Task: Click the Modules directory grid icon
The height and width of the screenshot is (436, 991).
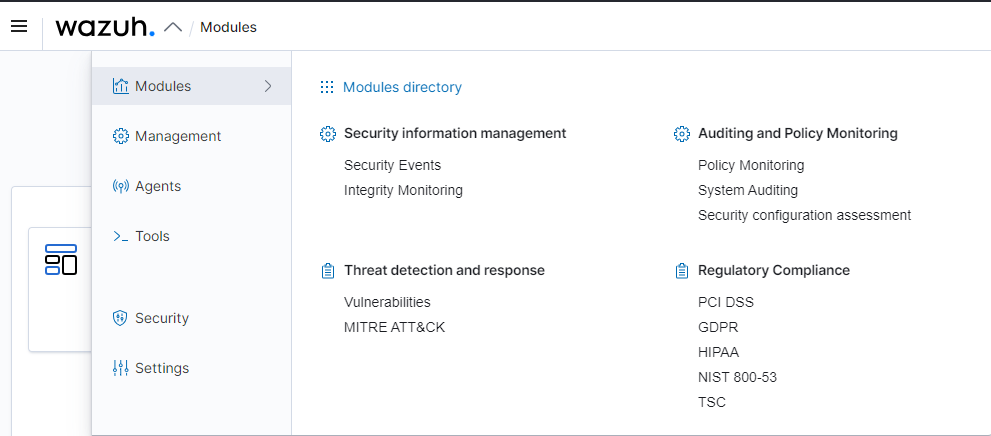Action: (x=327, y=87)
